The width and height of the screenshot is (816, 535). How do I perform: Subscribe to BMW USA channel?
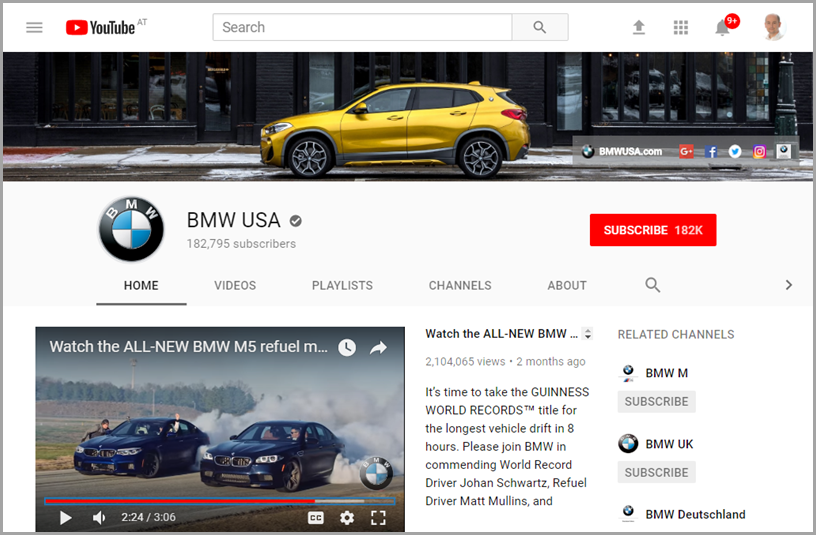653,230
